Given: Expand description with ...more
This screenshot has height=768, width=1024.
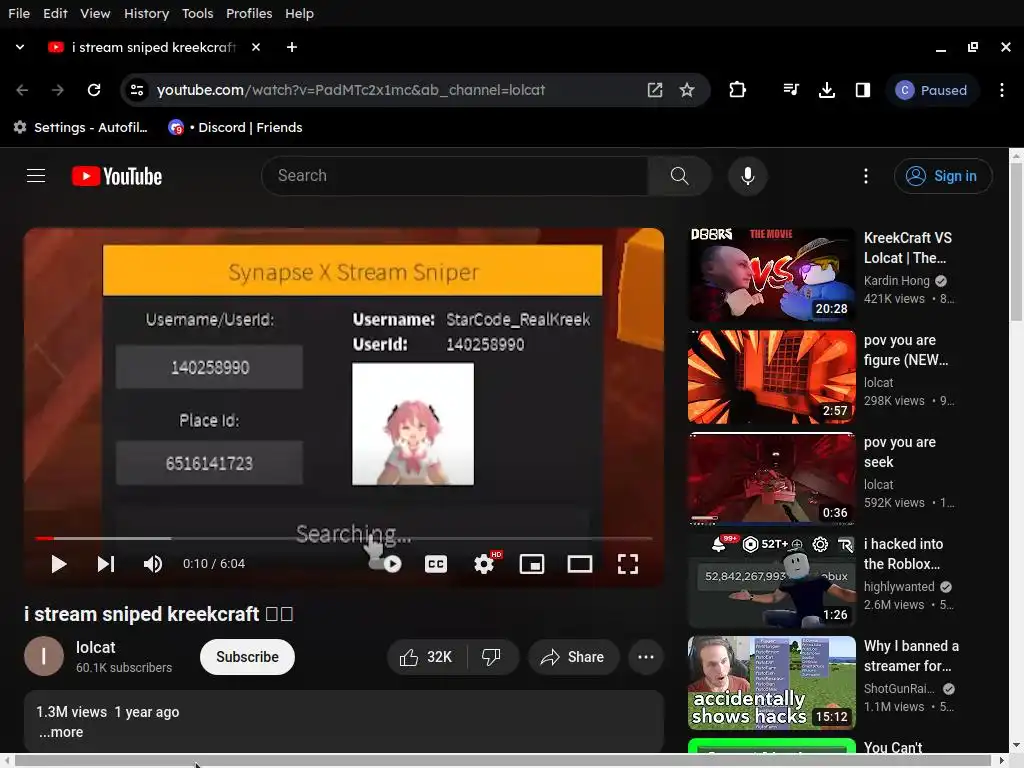Looking at the screenshot, I should coord(61,732).
